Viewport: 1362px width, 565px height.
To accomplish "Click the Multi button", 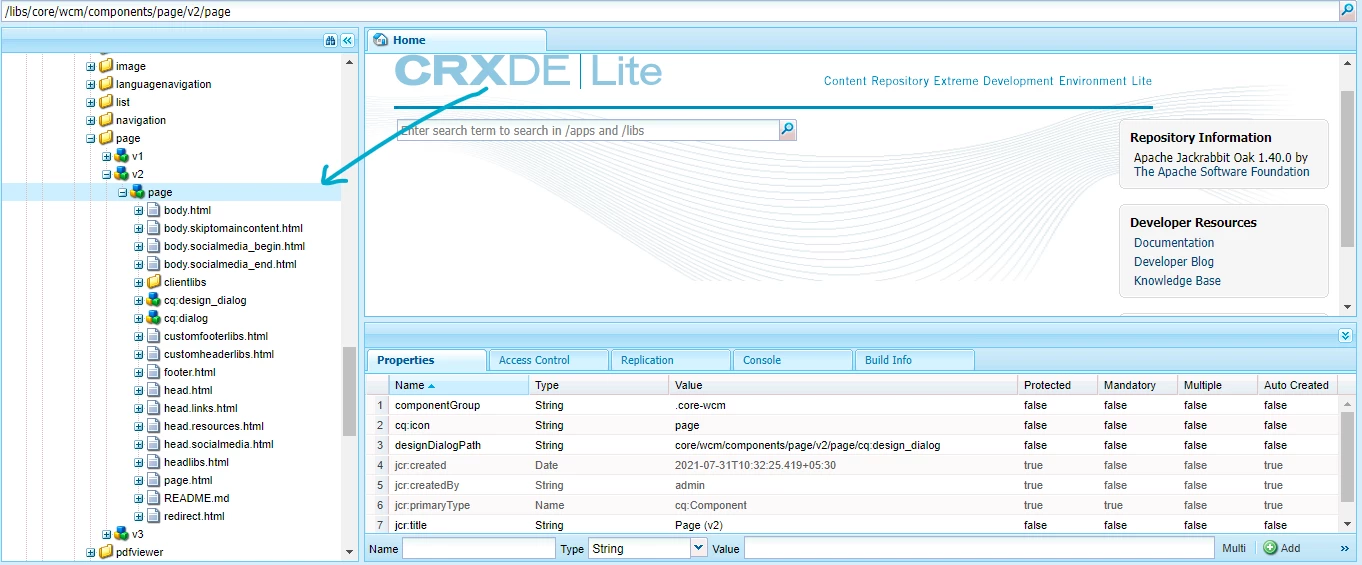I will (1234, 548).
